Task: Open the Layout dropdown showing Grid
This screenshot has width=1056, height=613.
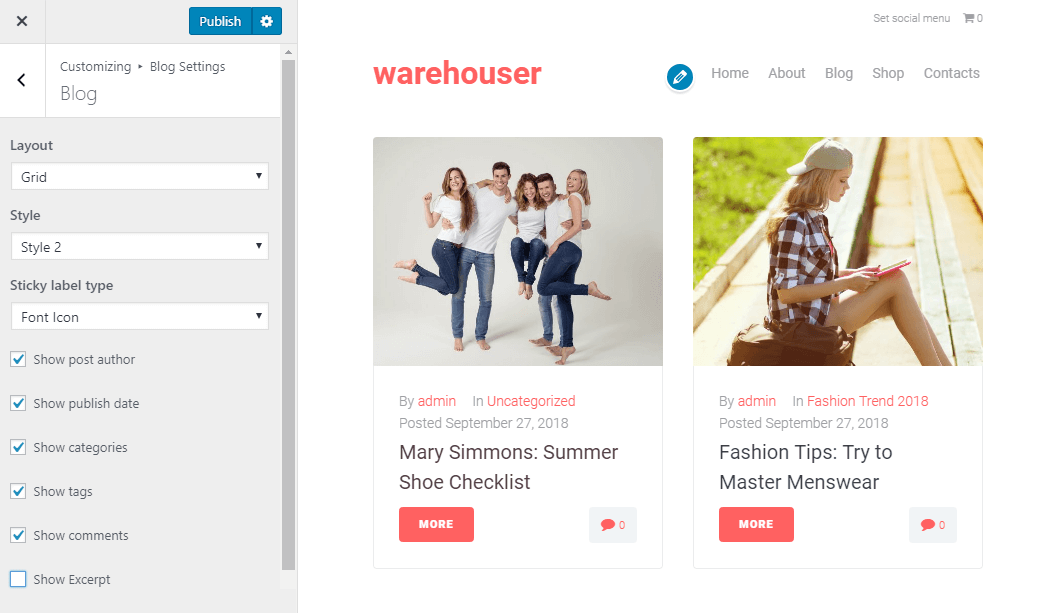Action: pyautogui.click(x=139, y=176)
